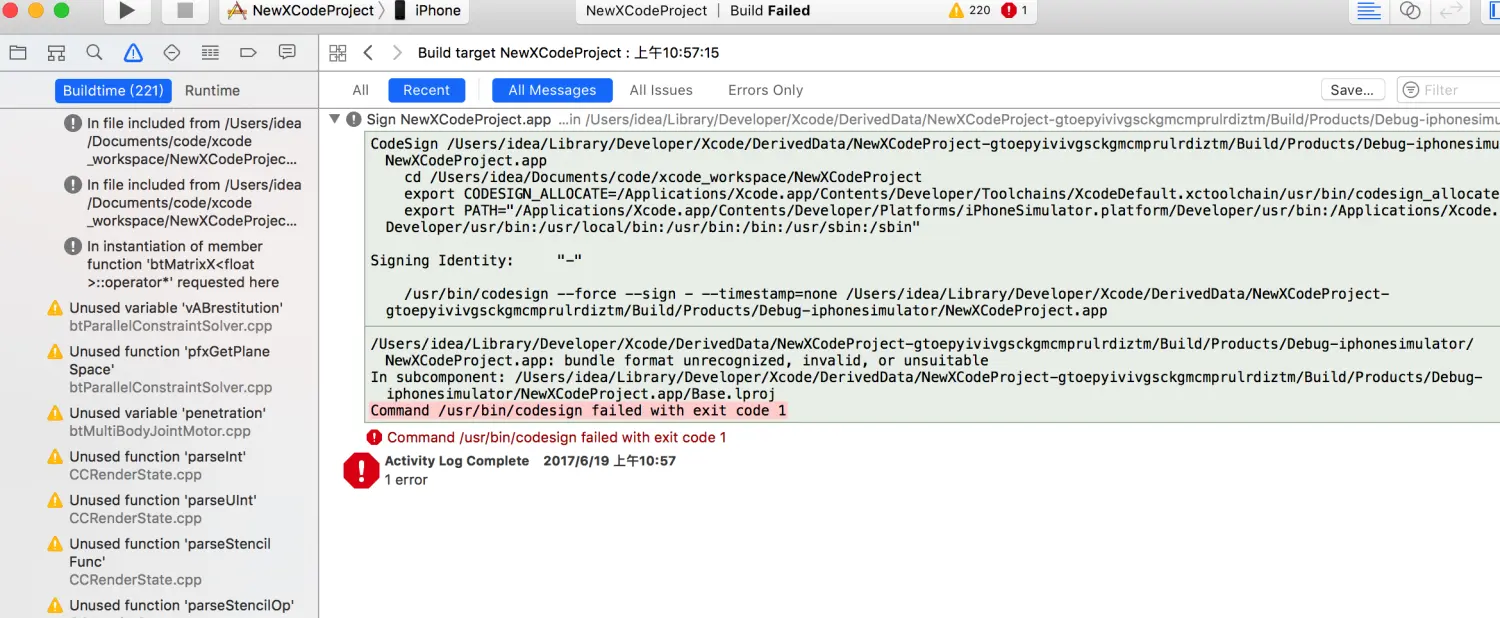
Task: Click 'bundle format unrecognized' log line
Action: tap(686, 360)
